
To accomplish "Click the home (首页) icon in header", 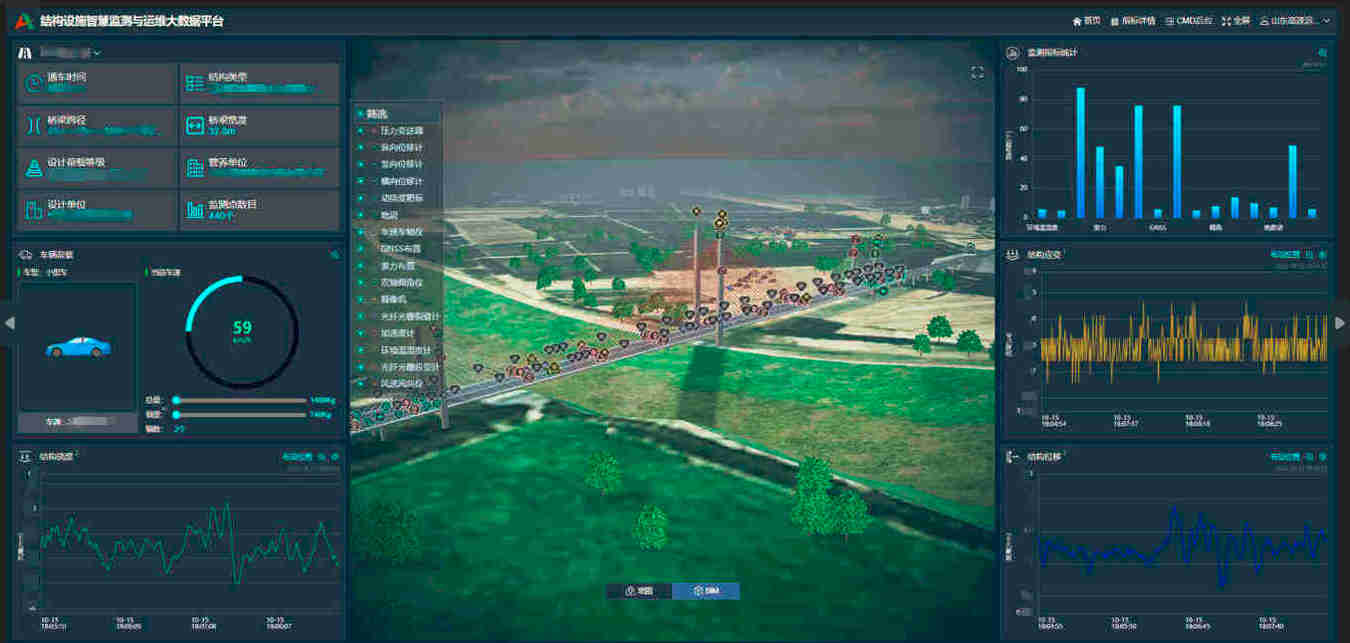I will tap(1076, 20).
